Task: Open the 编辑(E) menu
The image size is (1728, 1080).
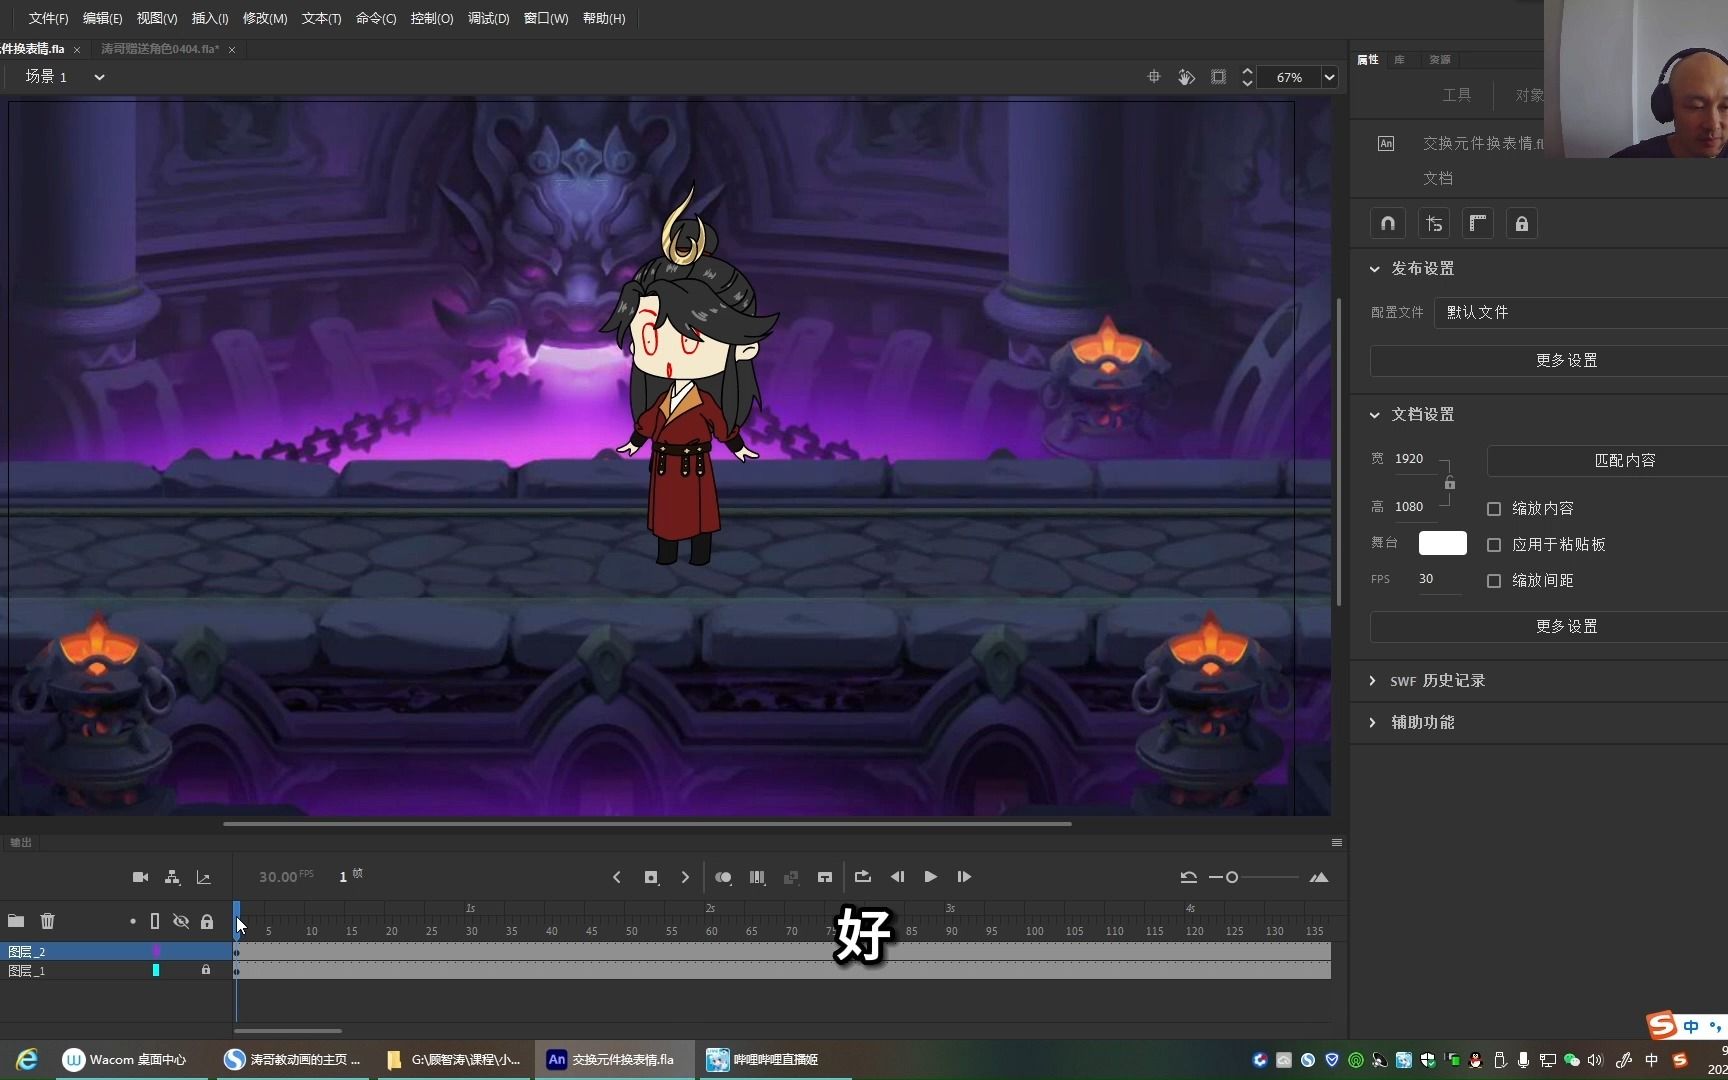Action: 102,18
